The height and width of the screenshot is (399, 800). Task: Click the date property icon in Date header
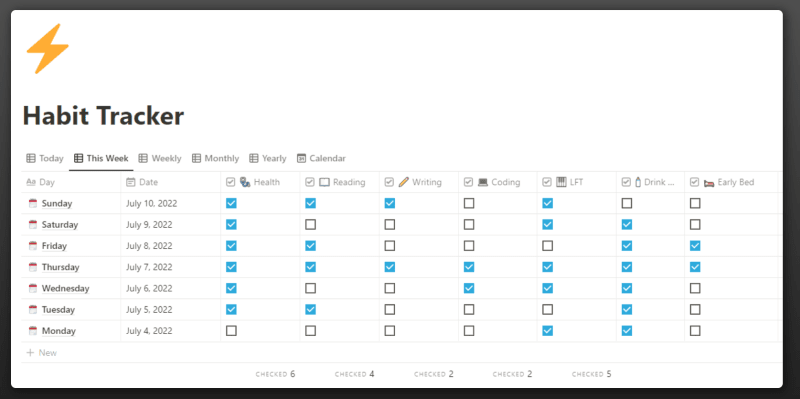point(131,182)
